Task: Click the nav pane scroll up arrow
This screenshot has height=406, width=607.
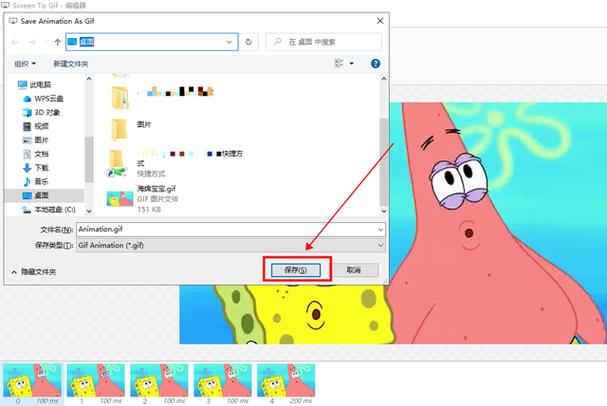Action: (89, 79)
